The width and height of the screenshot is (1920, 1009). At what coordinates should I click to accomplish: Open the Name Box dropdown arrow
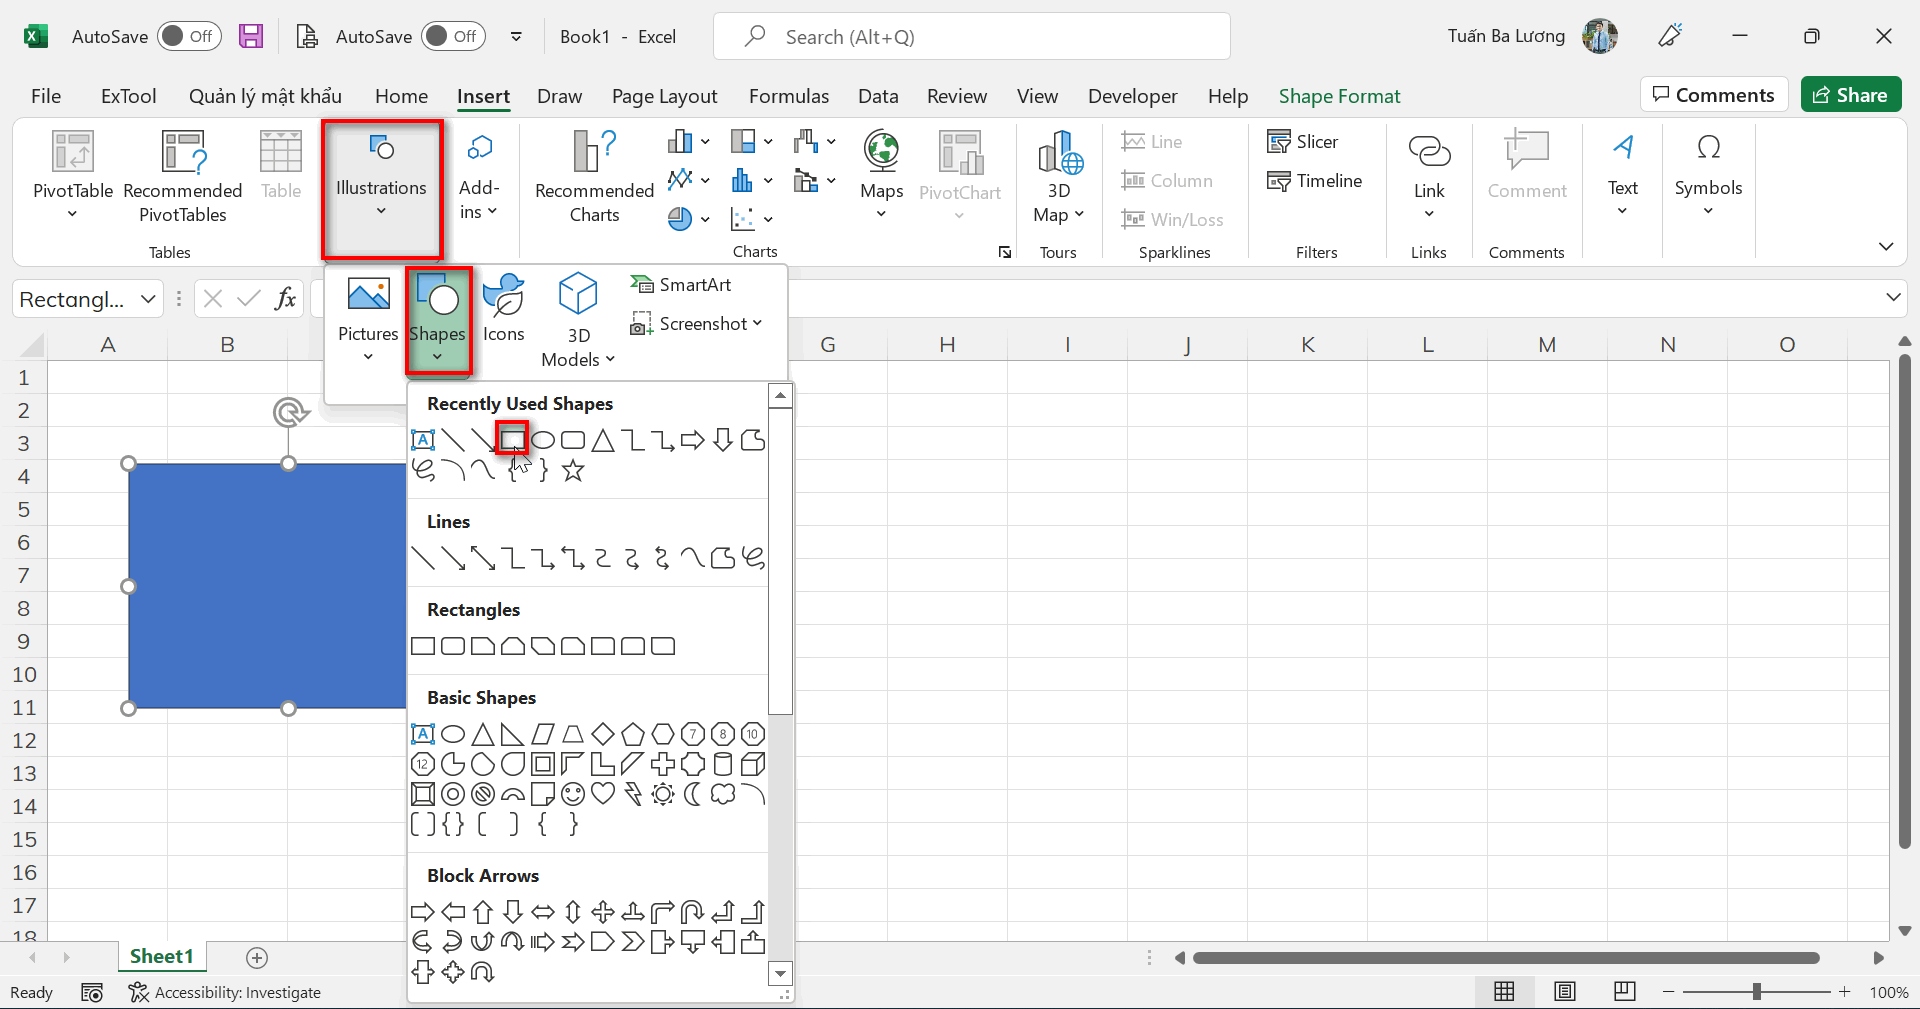[x=148, y=299]
